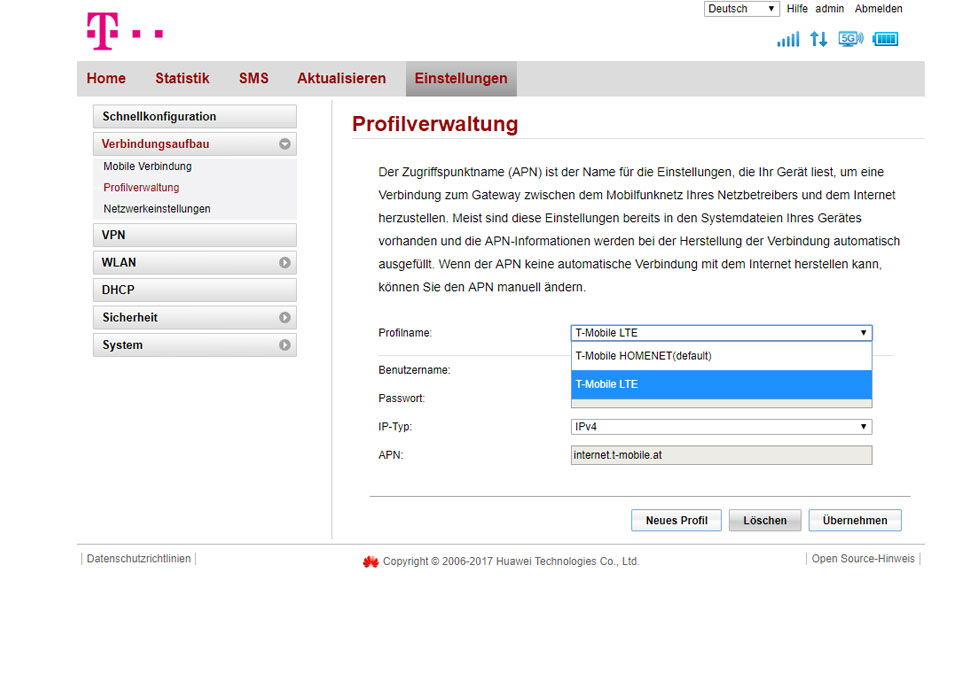Click Neues Profil button
968x675 pixels.
pos(676,520)
